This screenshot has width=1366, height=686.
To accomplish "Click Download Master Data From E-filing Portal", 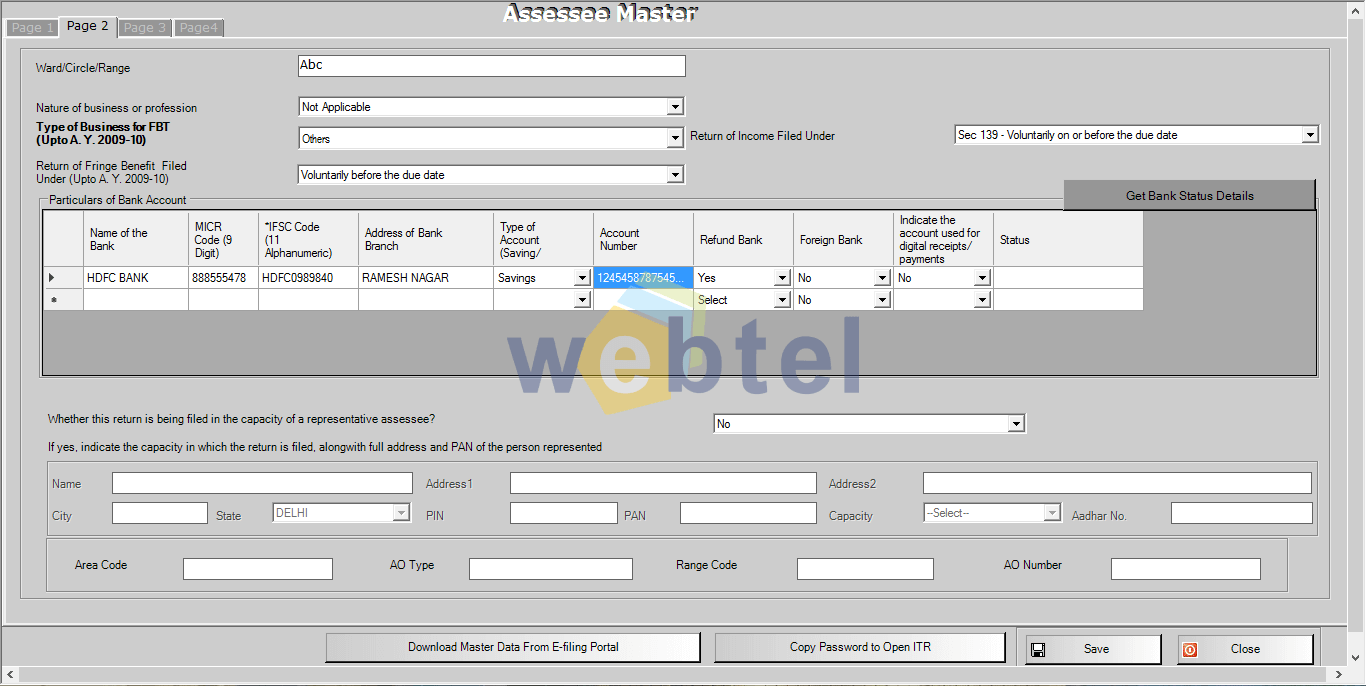I will [513, 648].
